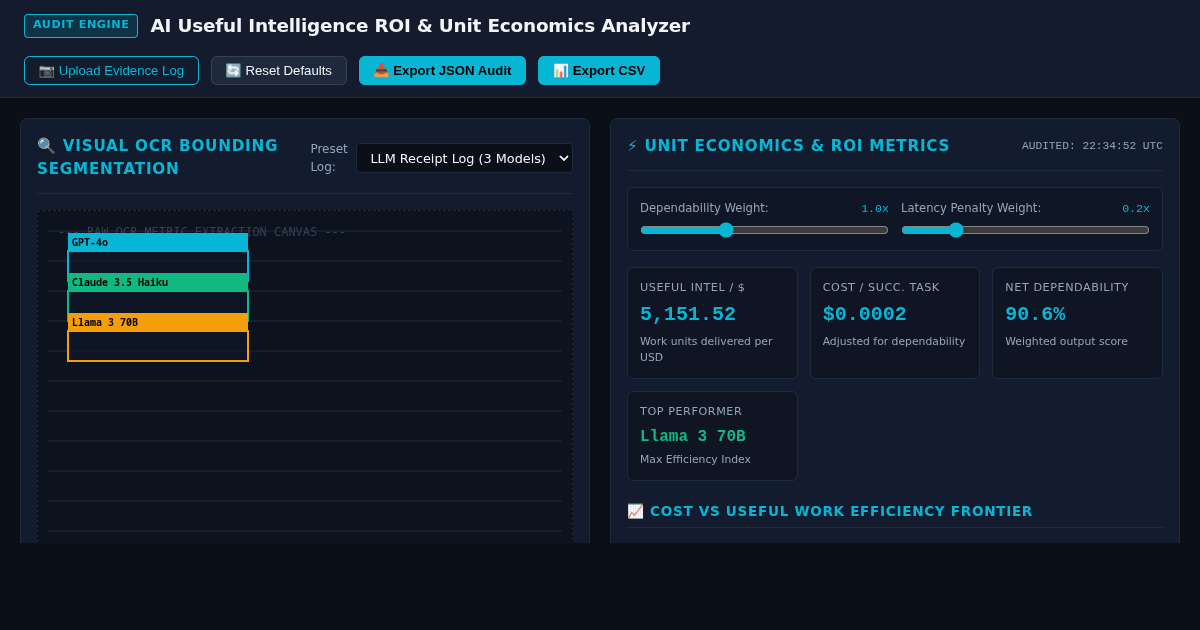The width and height of the screenshot is (1200, 630).
Task: Select the GPT-4o bounding box label
Action: point(158,242)
